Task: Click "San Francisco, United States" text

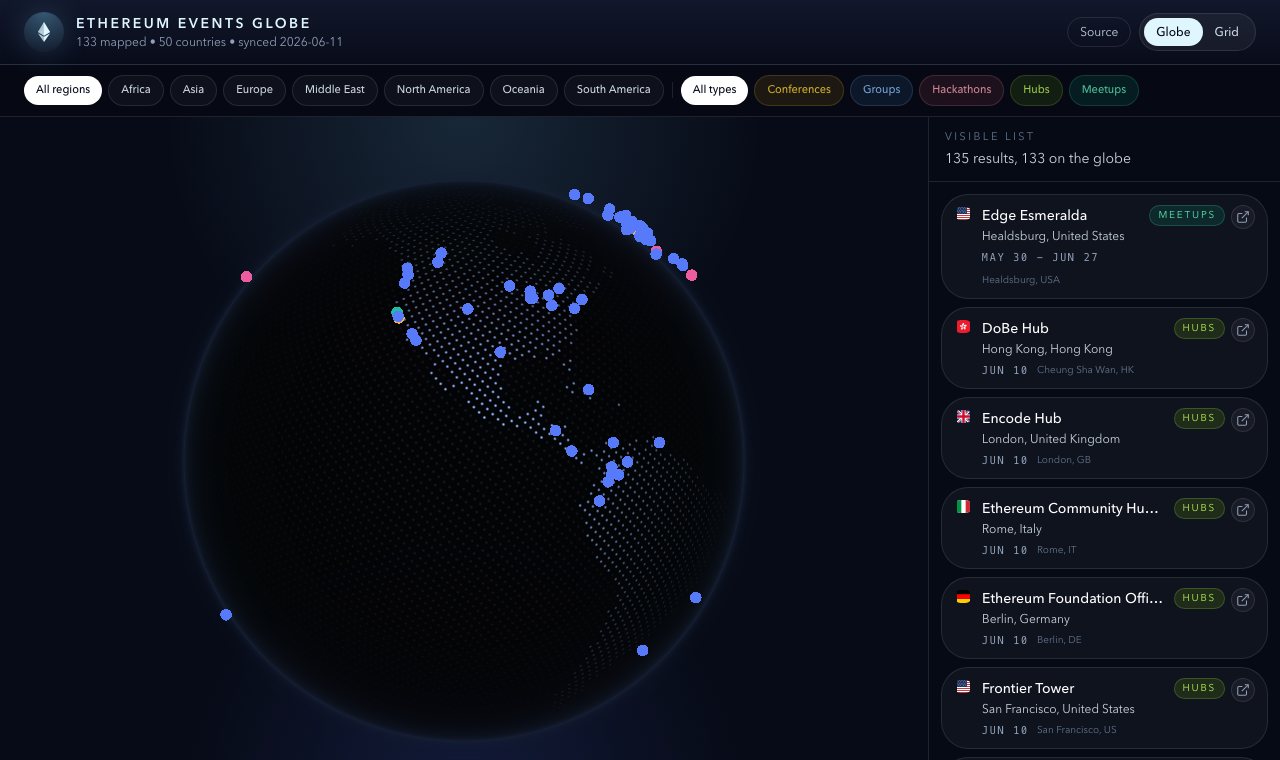Action: click(1058, 709)
